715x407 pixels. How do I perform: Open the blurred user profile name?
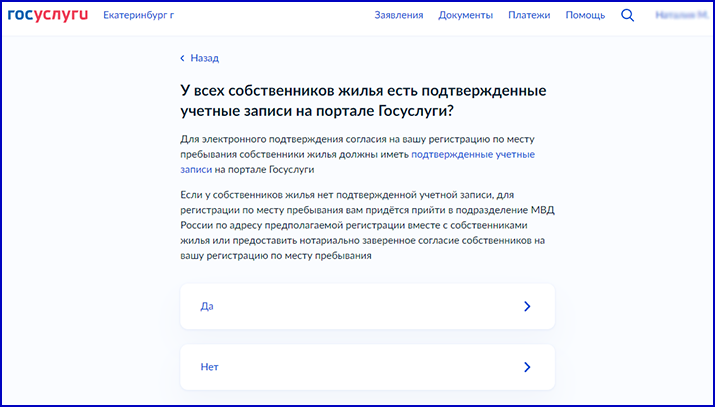tap(677, 16)
